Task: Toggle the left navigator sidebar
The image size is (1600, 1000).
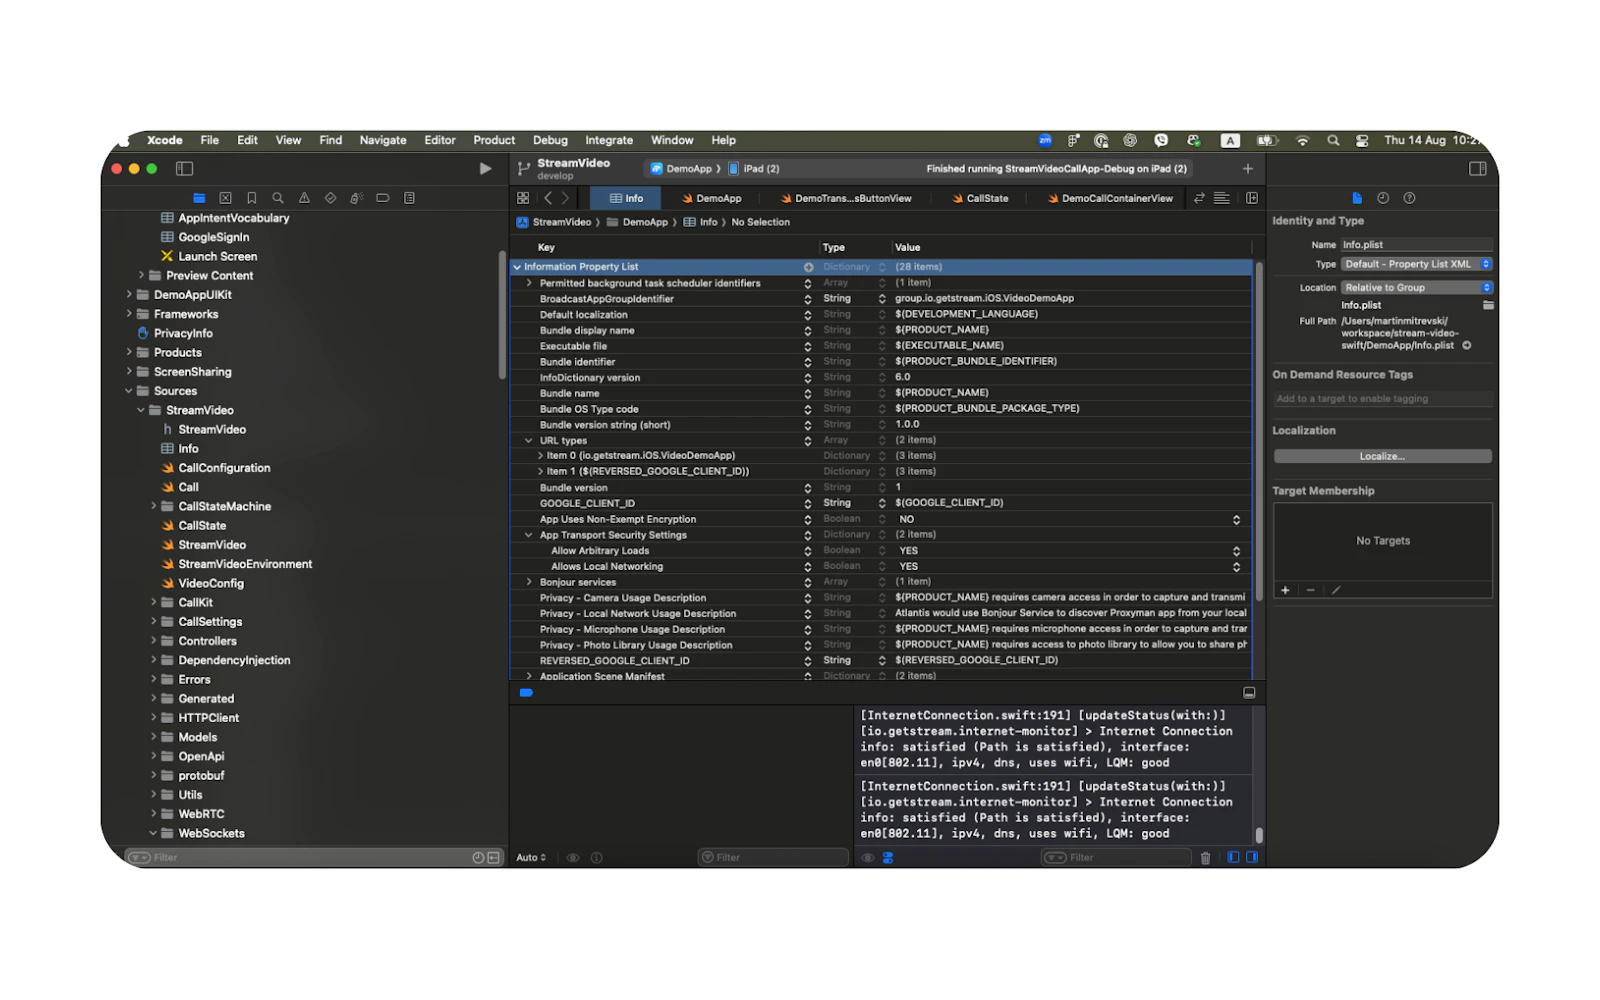Action: click(184, 169)
